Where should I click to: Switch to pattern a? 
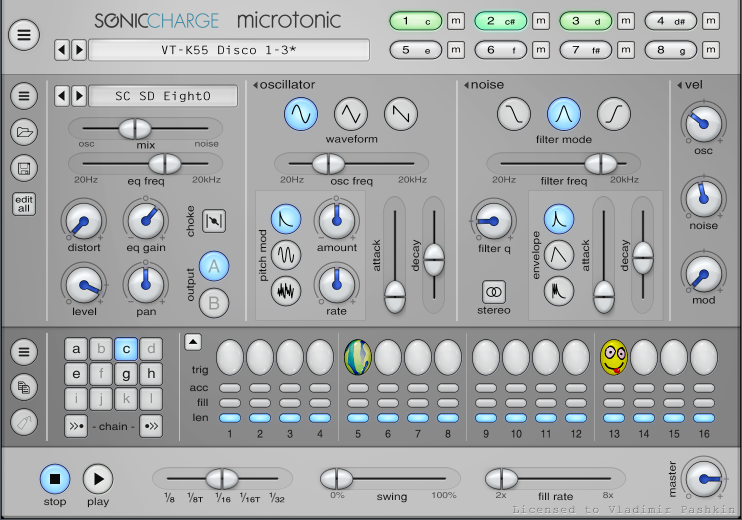tap(76, 349)
